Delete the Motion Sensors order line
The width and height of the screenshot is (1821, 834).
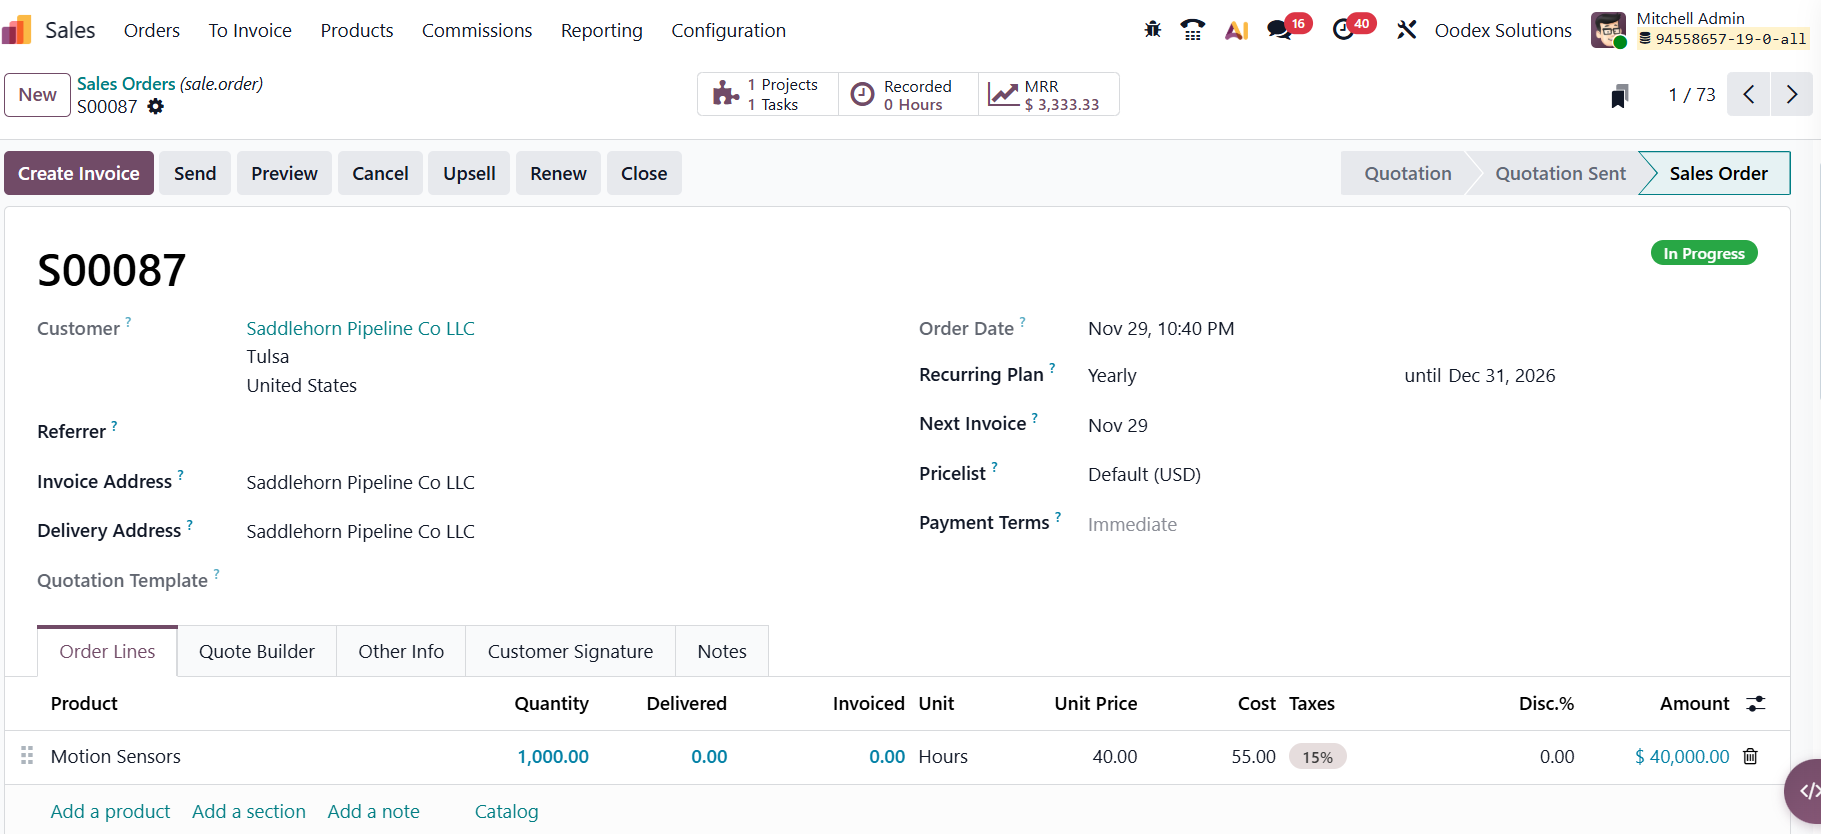pyautogui.click(x=1750, y=757)
